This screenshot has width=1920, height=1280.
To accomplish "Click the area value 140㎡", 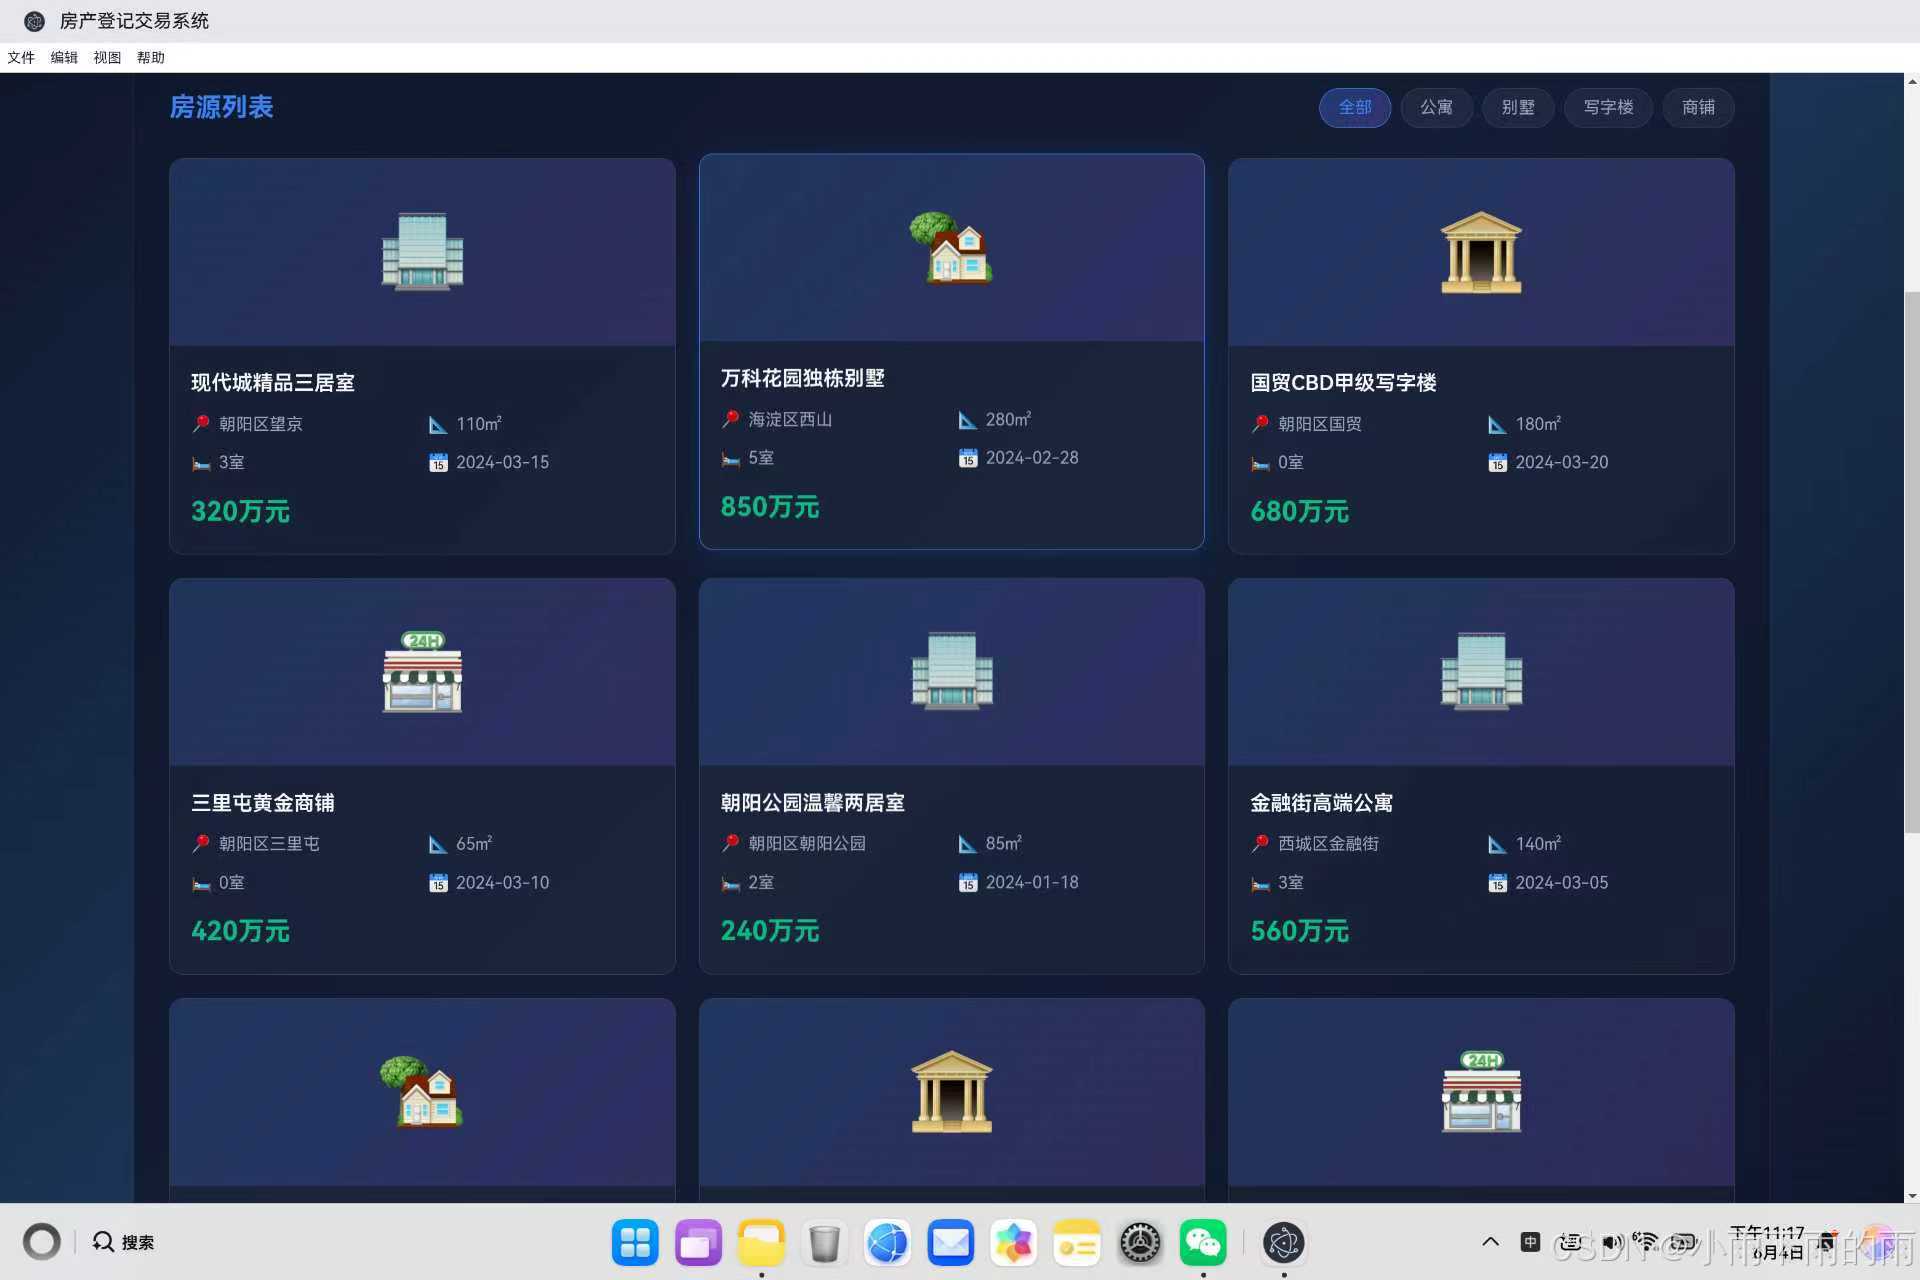I will 1538,844.
